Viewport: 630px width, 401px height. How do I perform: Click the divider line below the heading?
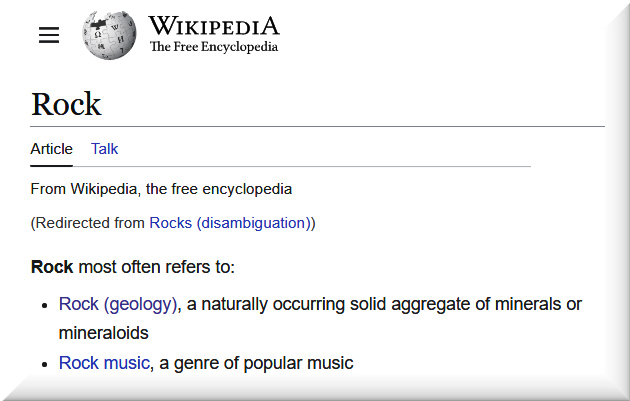coord(317,127)
